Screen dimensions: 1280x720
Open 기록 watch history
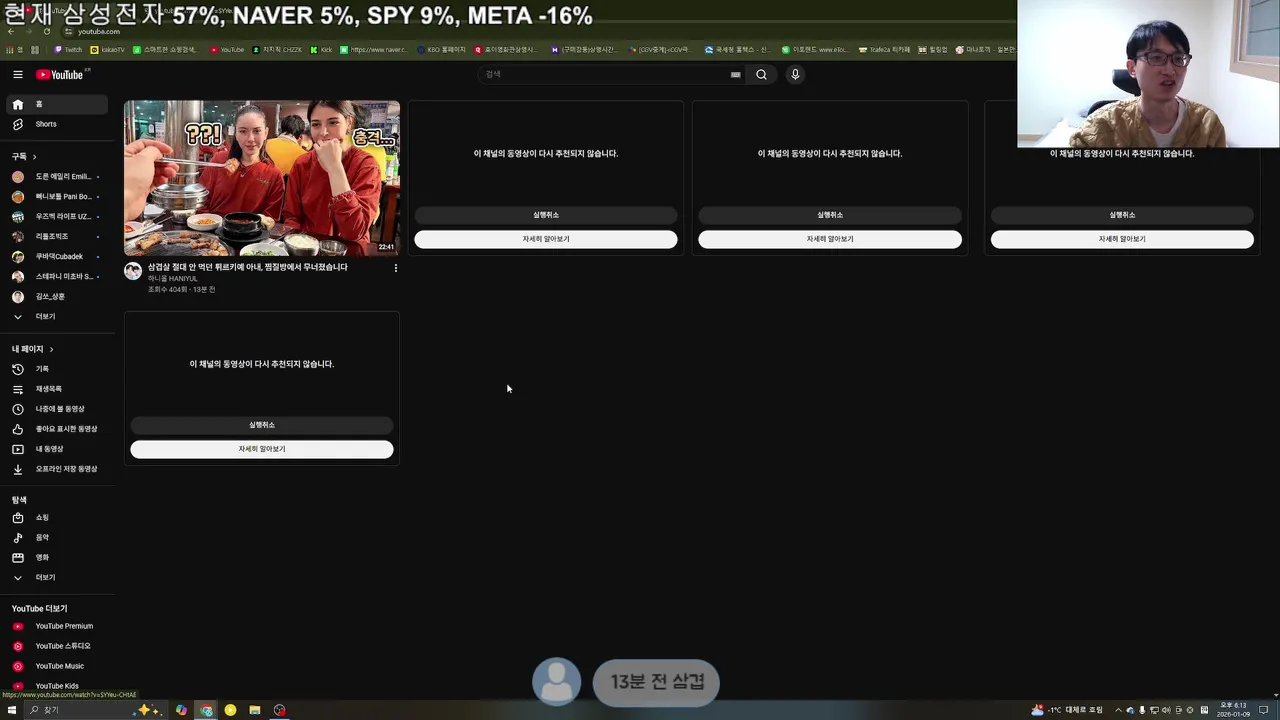pyautogui.click(x=56, y=369)
